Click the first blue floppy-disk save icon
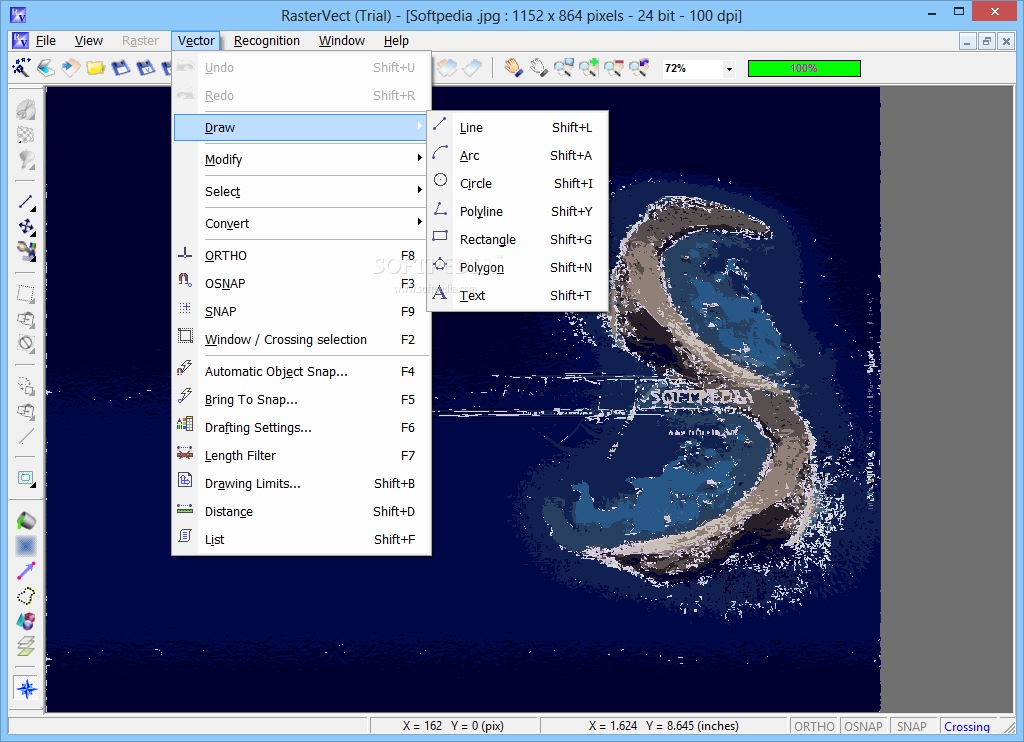This screenshot has width=1024, height=742. pos(120,67)
